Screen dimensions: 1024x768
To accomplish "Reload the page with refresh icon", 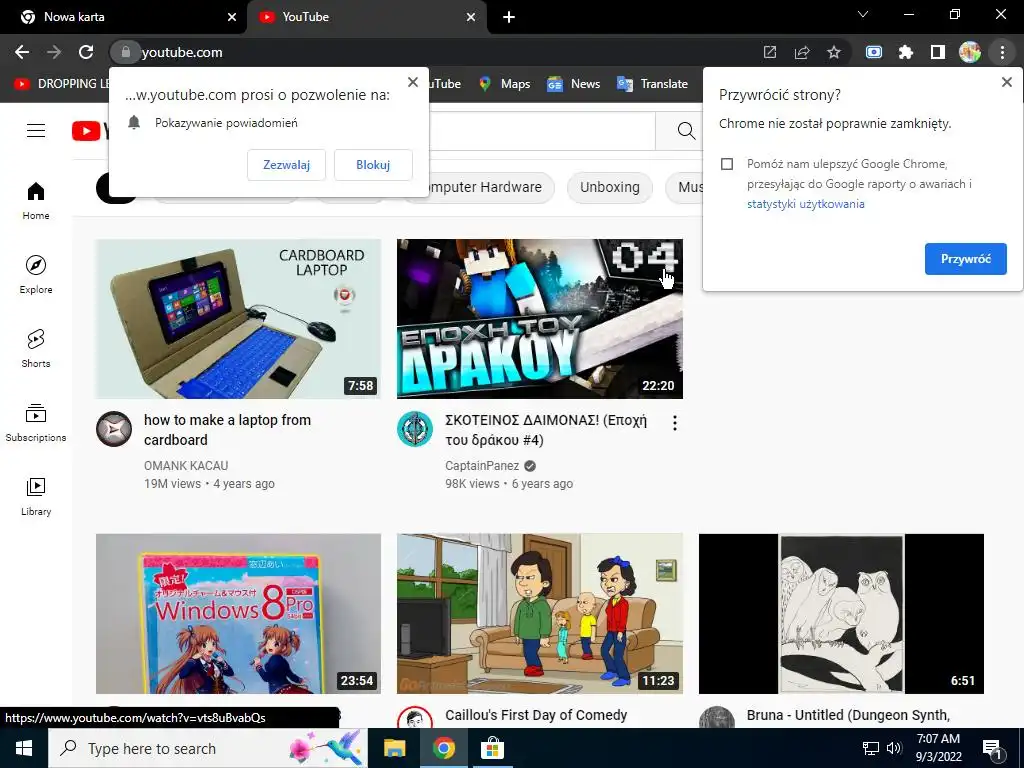I will click(x=86, y=52).
